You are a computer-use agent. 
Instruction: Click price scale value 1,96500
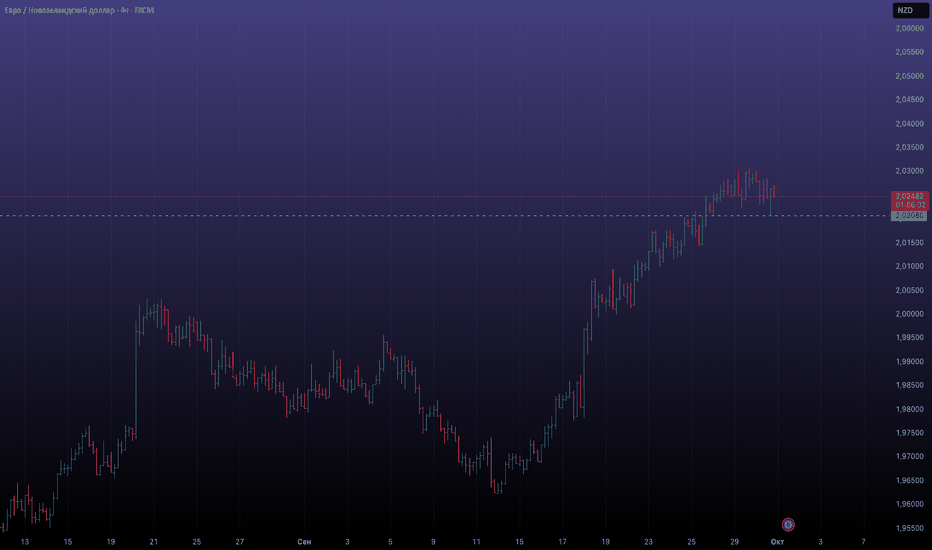[909, 480]
